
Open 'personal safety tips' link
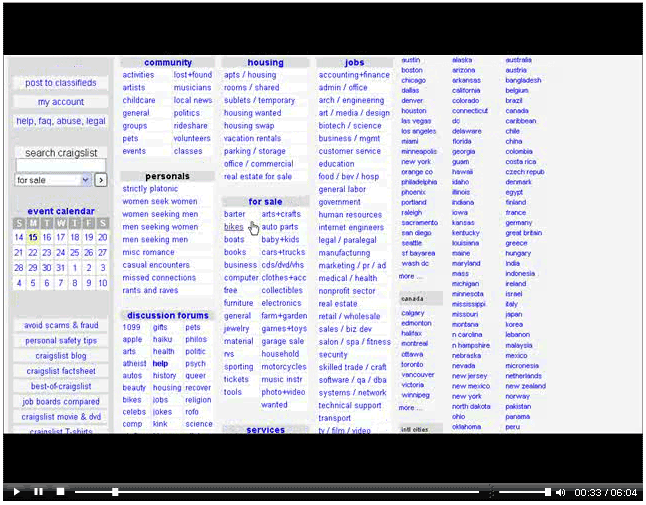point(61,341)
